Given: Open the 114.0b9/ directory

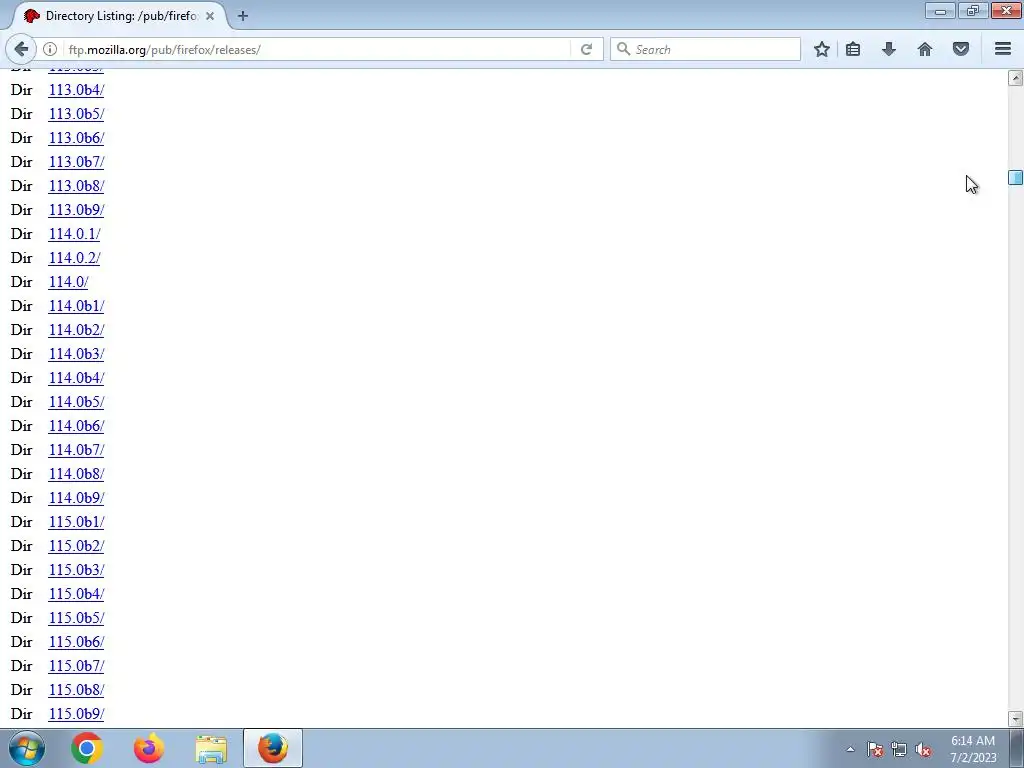Looking at the screenshot, I should tap(76, 498).
